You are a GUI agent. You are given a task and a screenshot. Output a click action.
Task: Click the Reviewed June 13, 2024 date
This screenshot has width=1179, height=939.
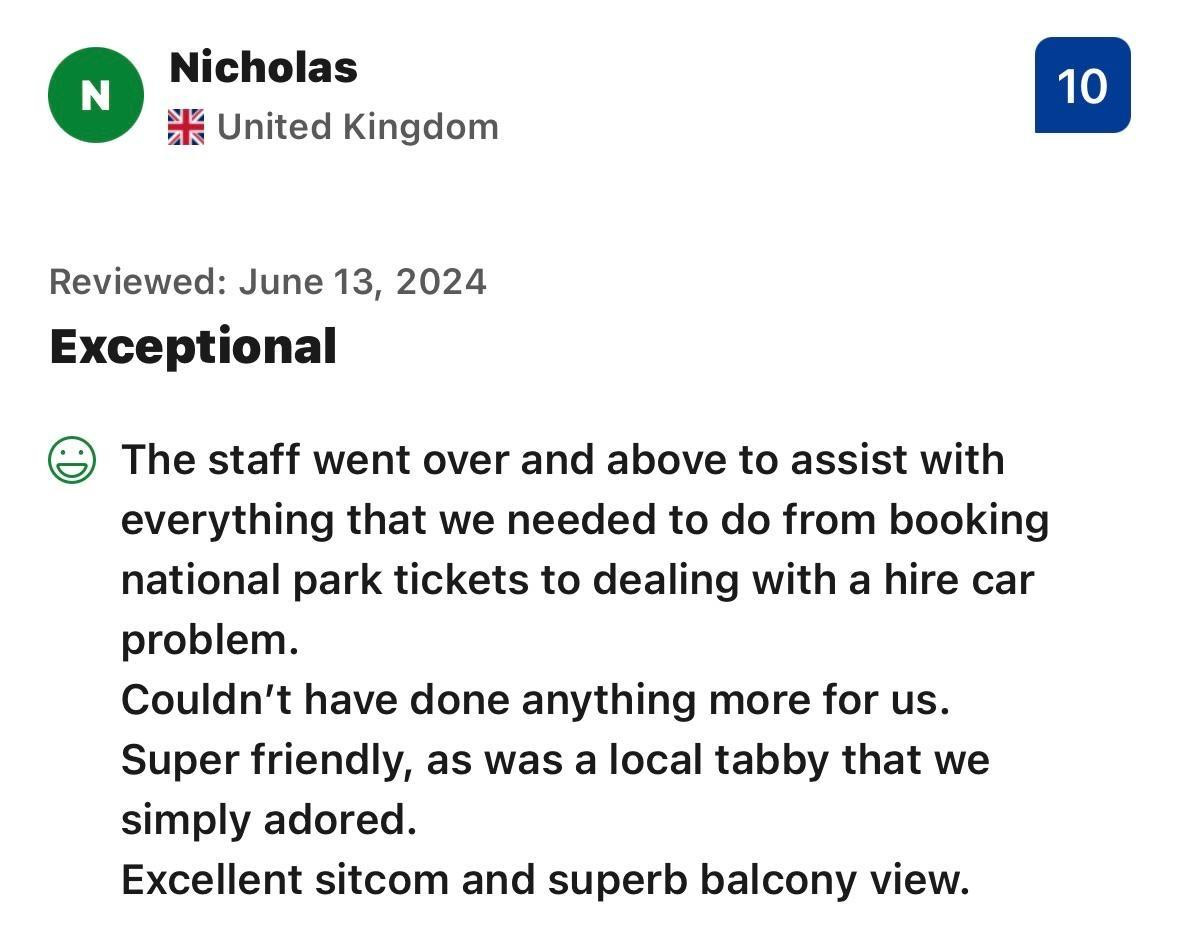(x=268, y=282)
